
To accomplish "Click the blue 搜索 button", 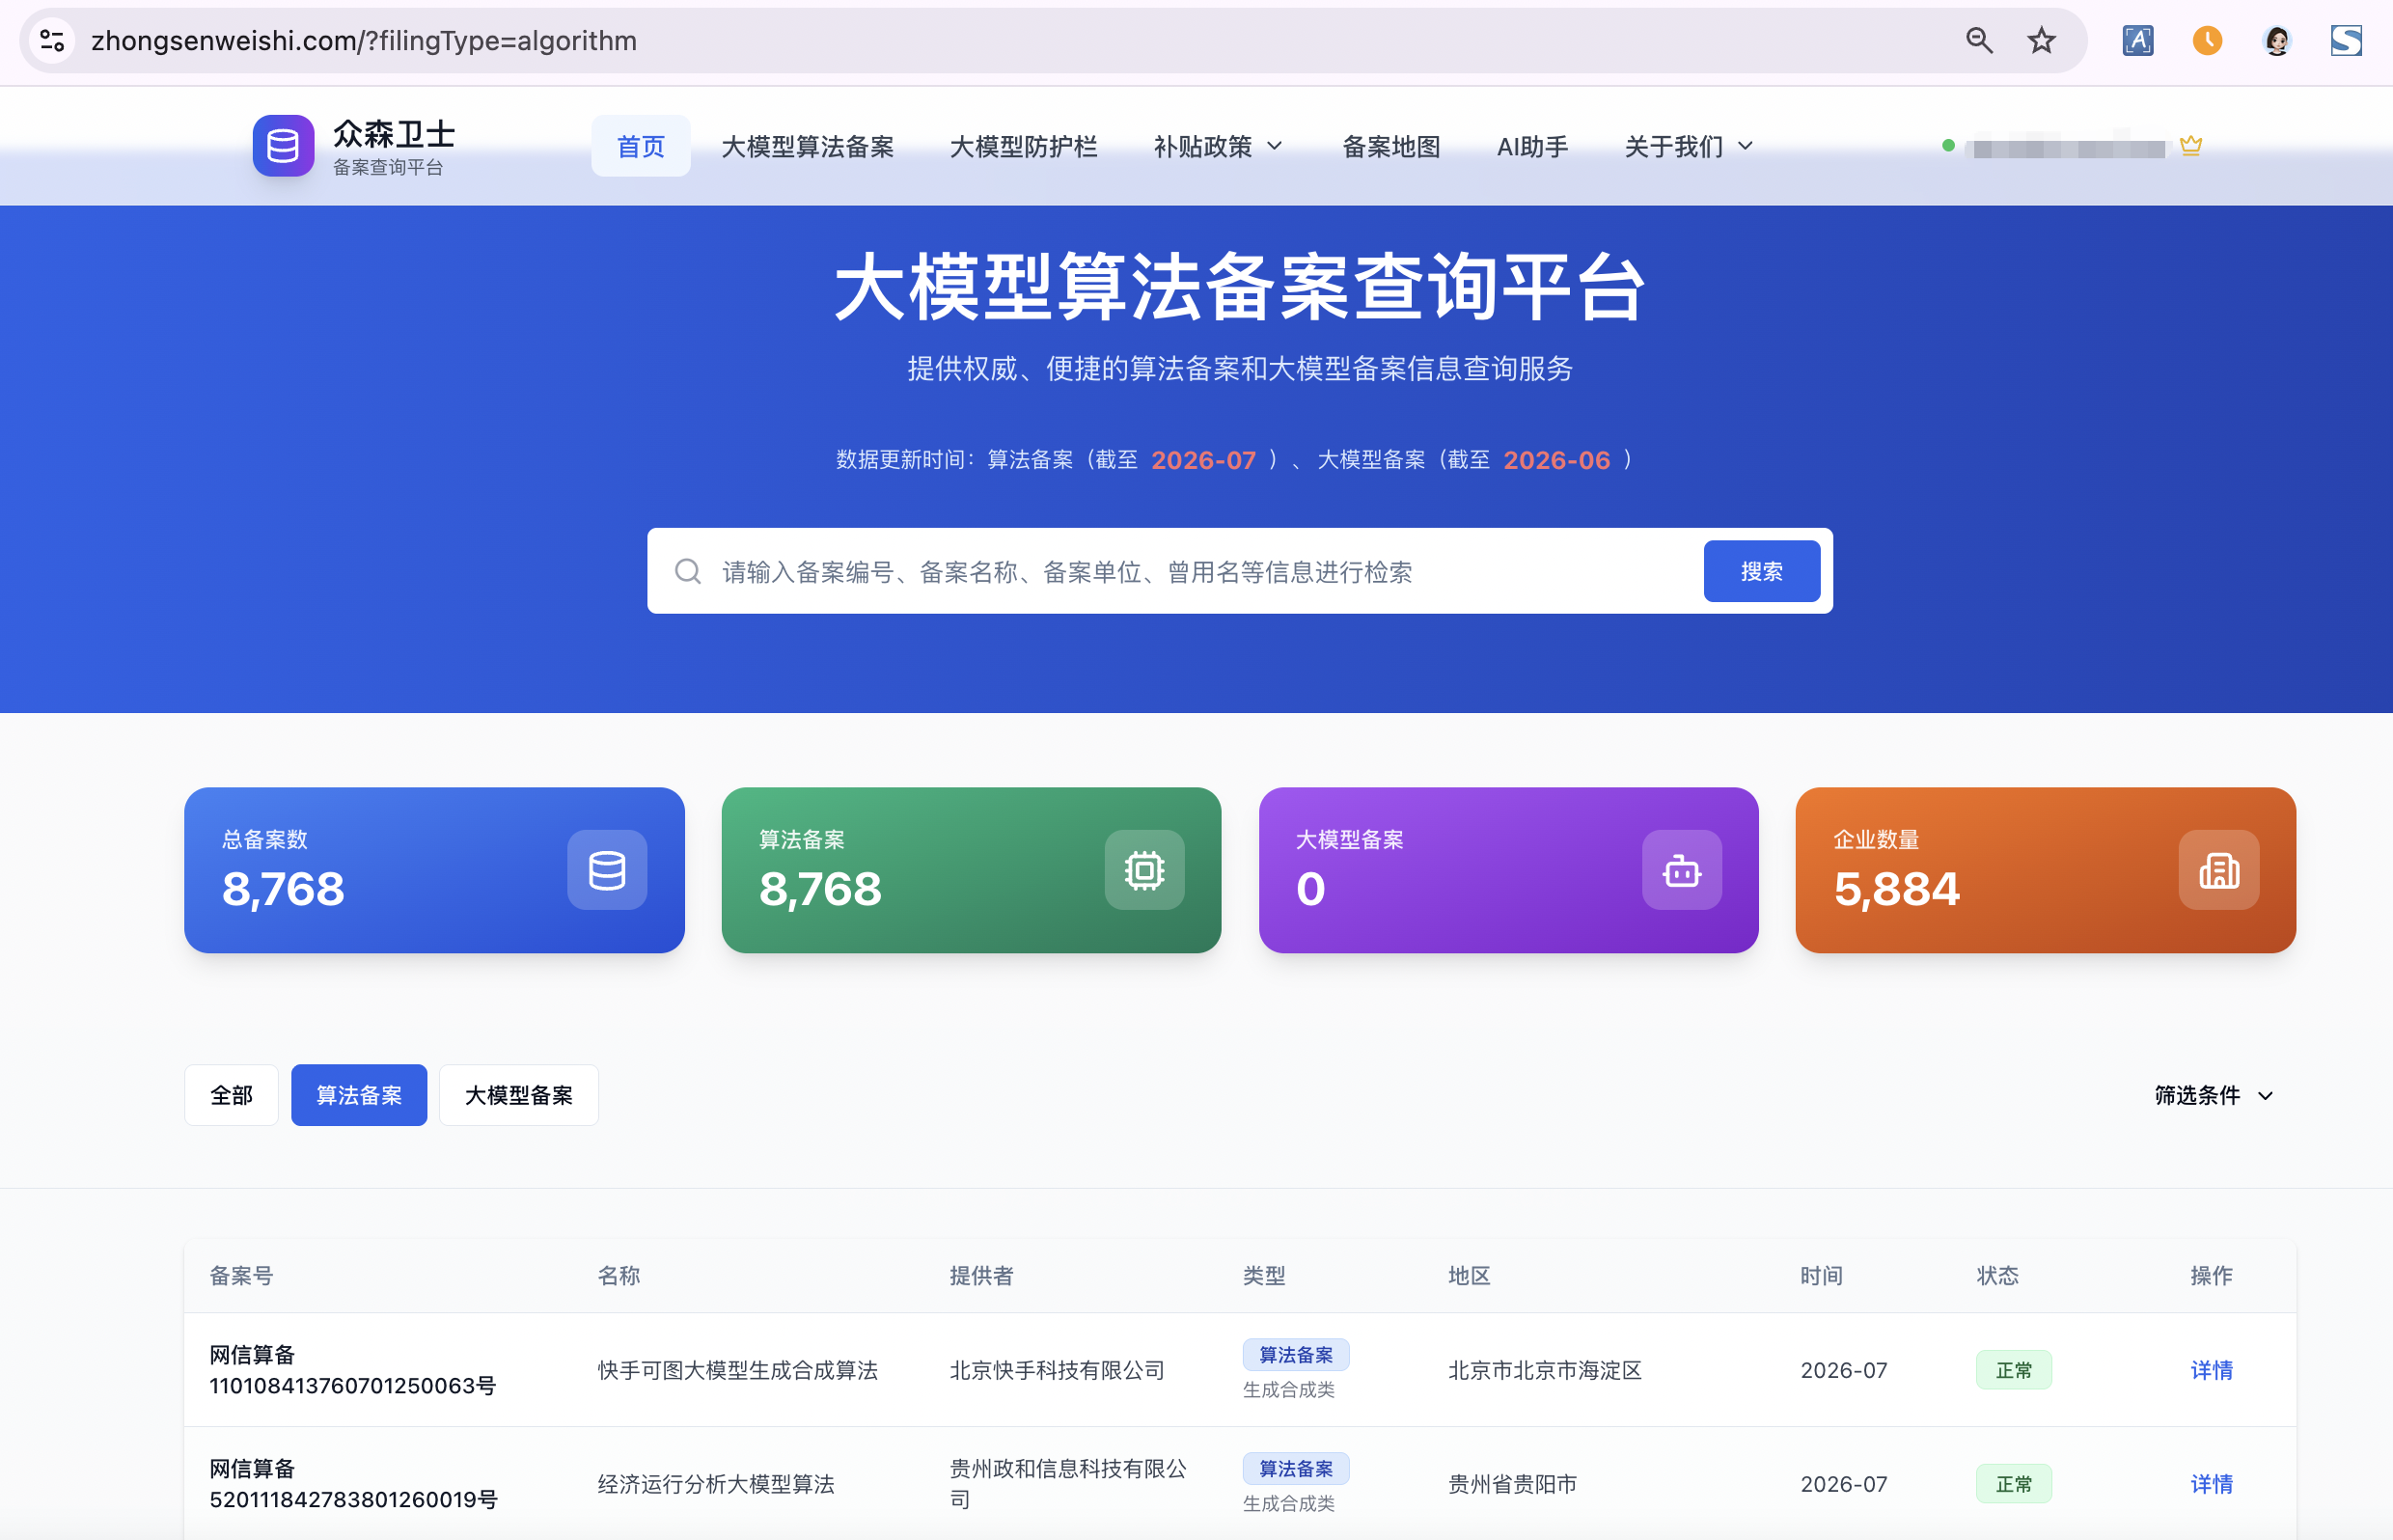I will pyautogui.click(x=1761, y=571).
